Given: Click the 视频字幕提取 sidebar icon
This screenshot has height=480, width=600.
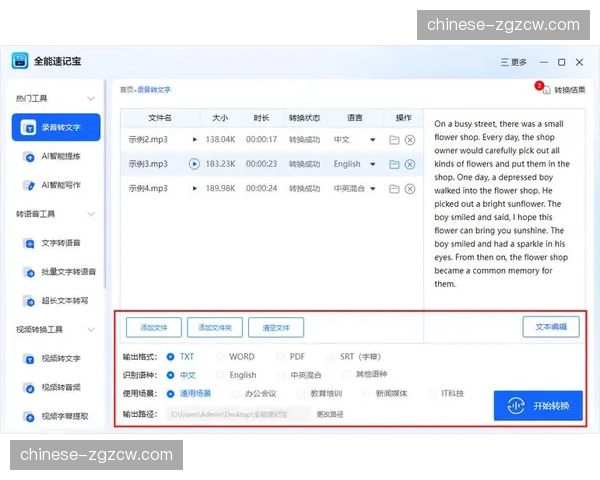Looking at the screenshot, I should 29,416.
